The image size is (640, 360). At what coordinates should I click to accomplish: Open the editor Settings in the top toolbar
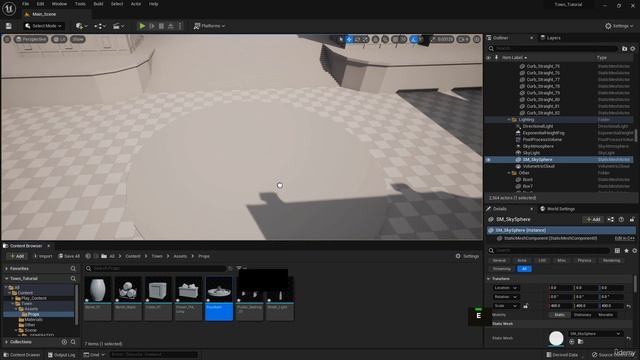pyautogui.click(x=619, y=26)
